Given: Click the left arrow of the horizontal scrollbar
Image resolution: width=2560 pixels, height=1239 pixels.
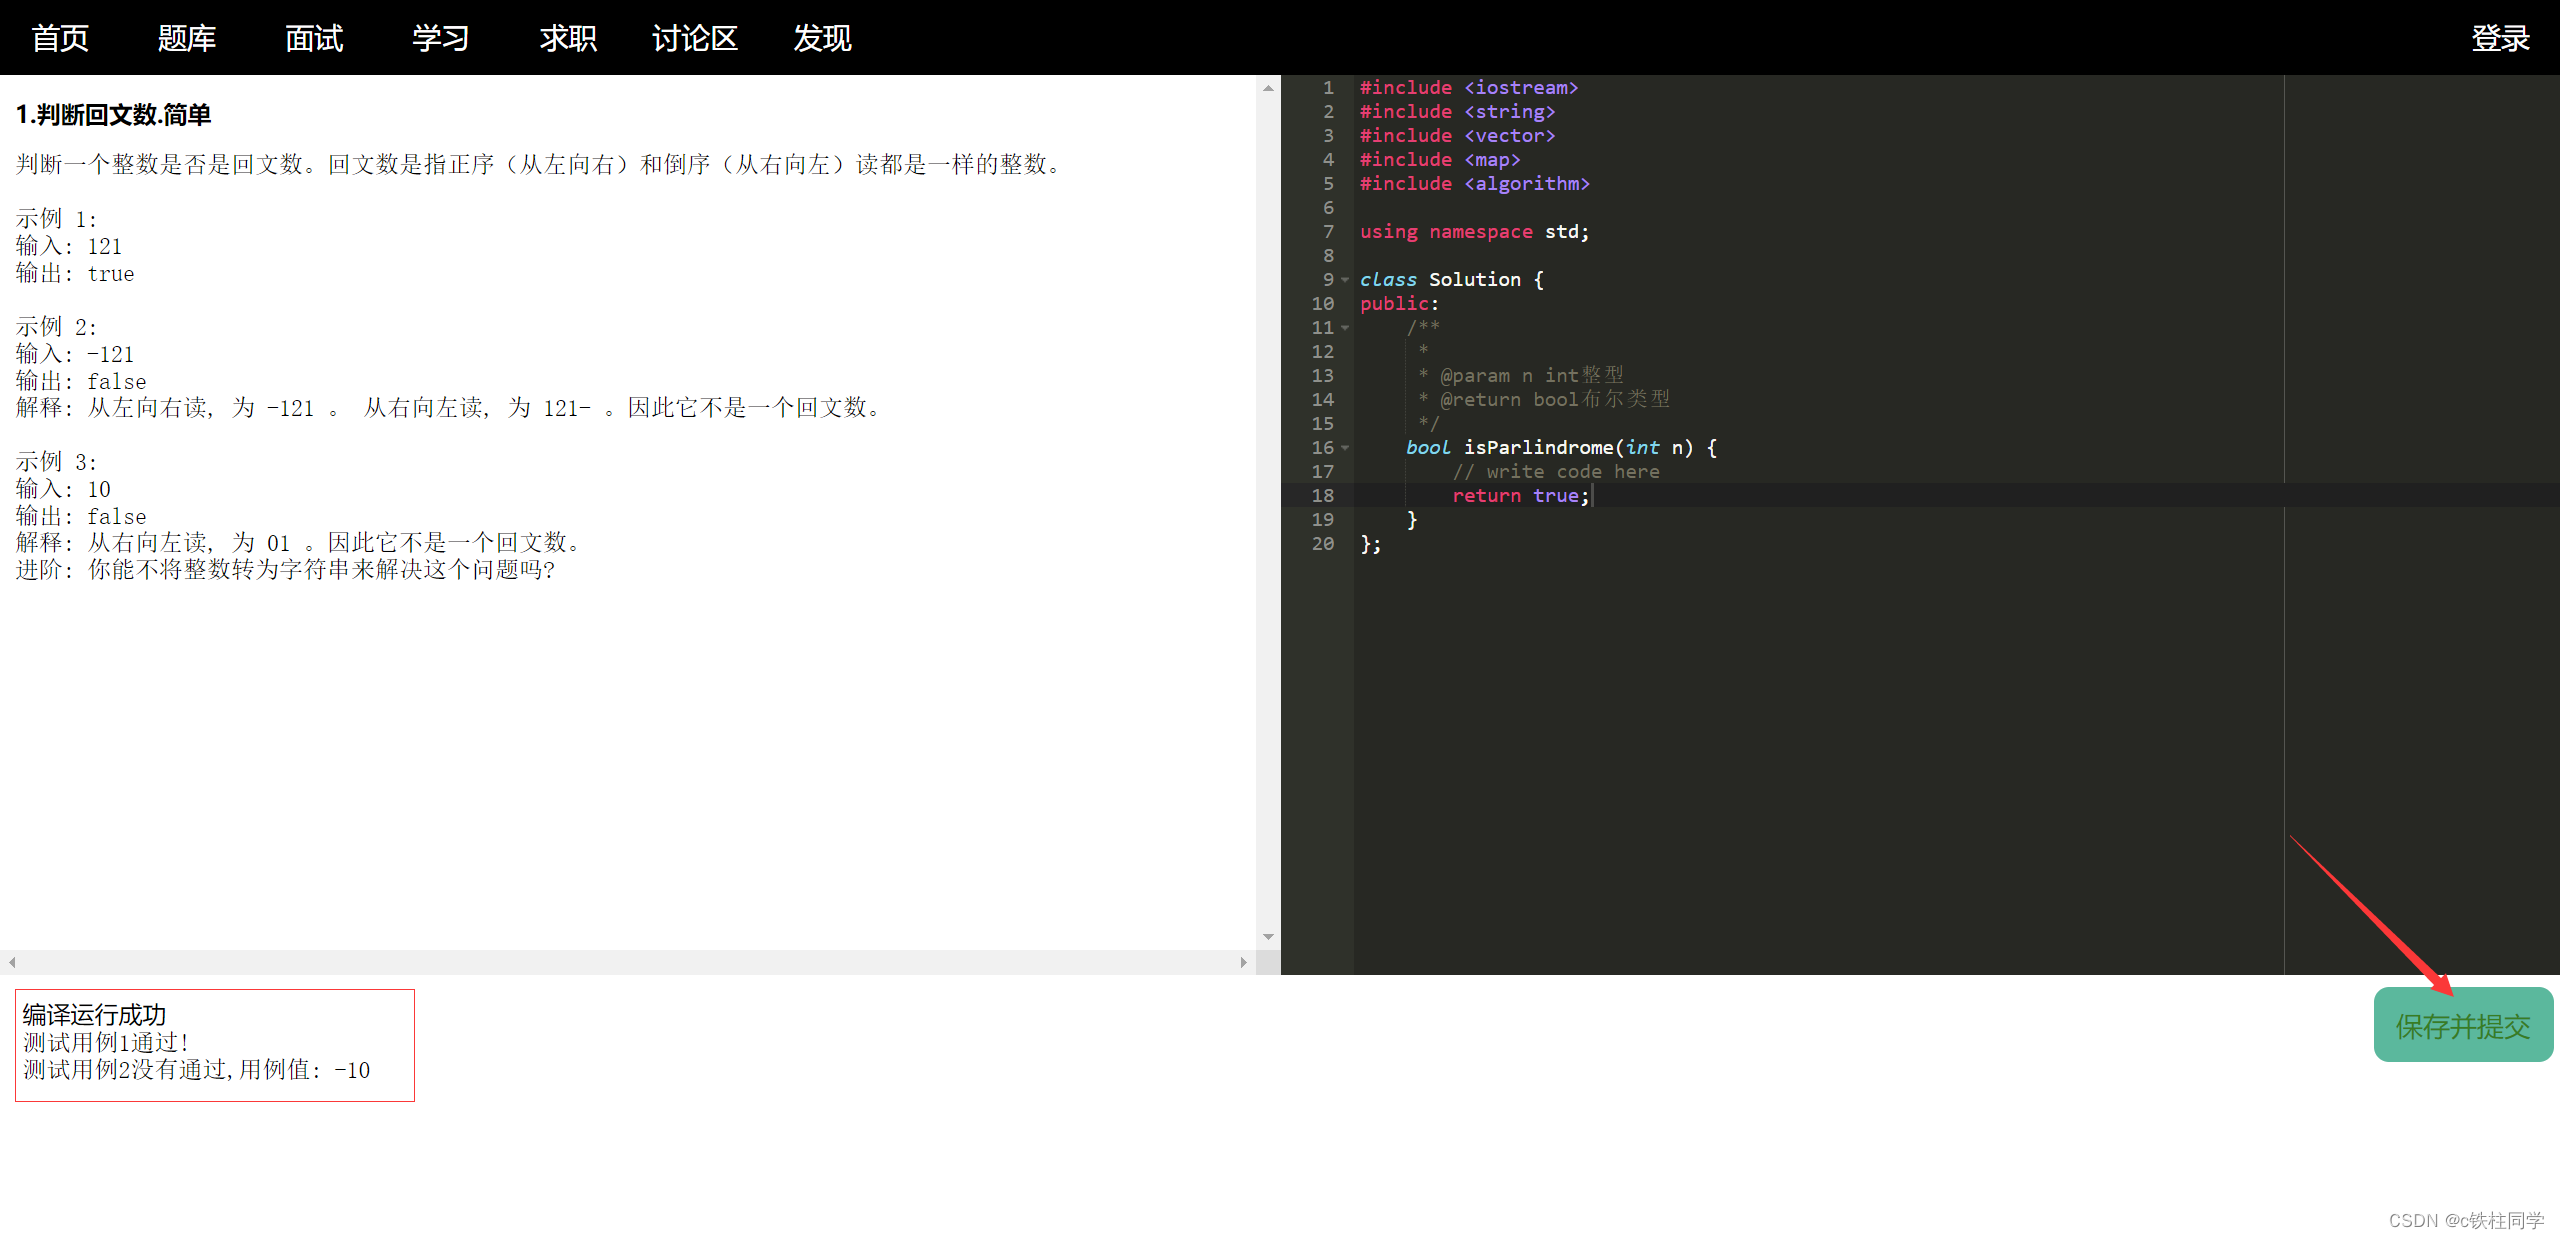Looking at the screenshot, I should tap(12, 962).
